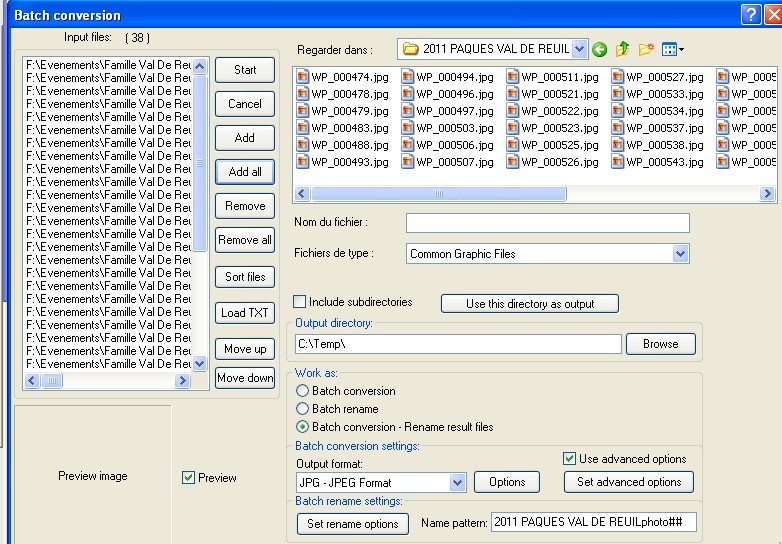
Task: Open the view menu icon
Action: coord(672,49)
